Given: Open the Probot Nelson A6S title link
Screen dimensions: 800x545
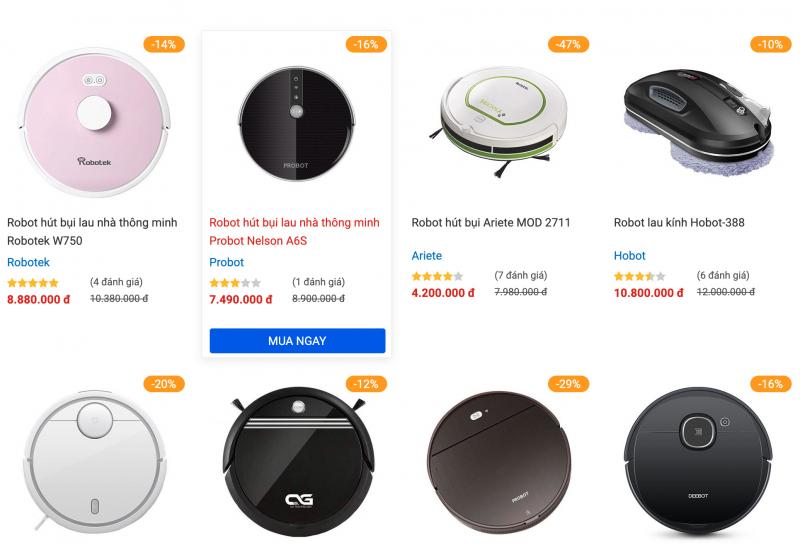Looking at the screenshot, I should click(x=294, y=231).
